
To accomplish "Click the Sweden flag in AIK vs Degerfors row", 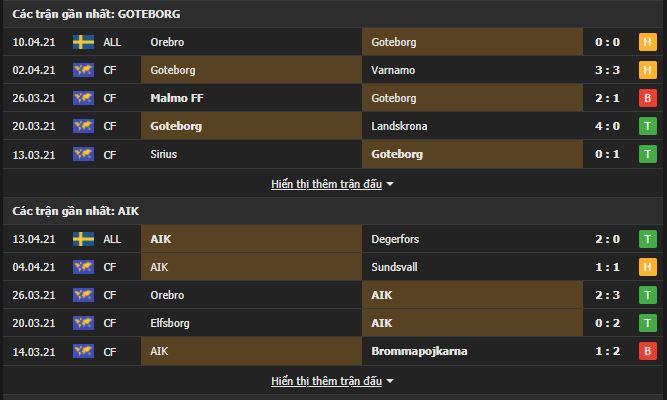I will pos(83,239).
